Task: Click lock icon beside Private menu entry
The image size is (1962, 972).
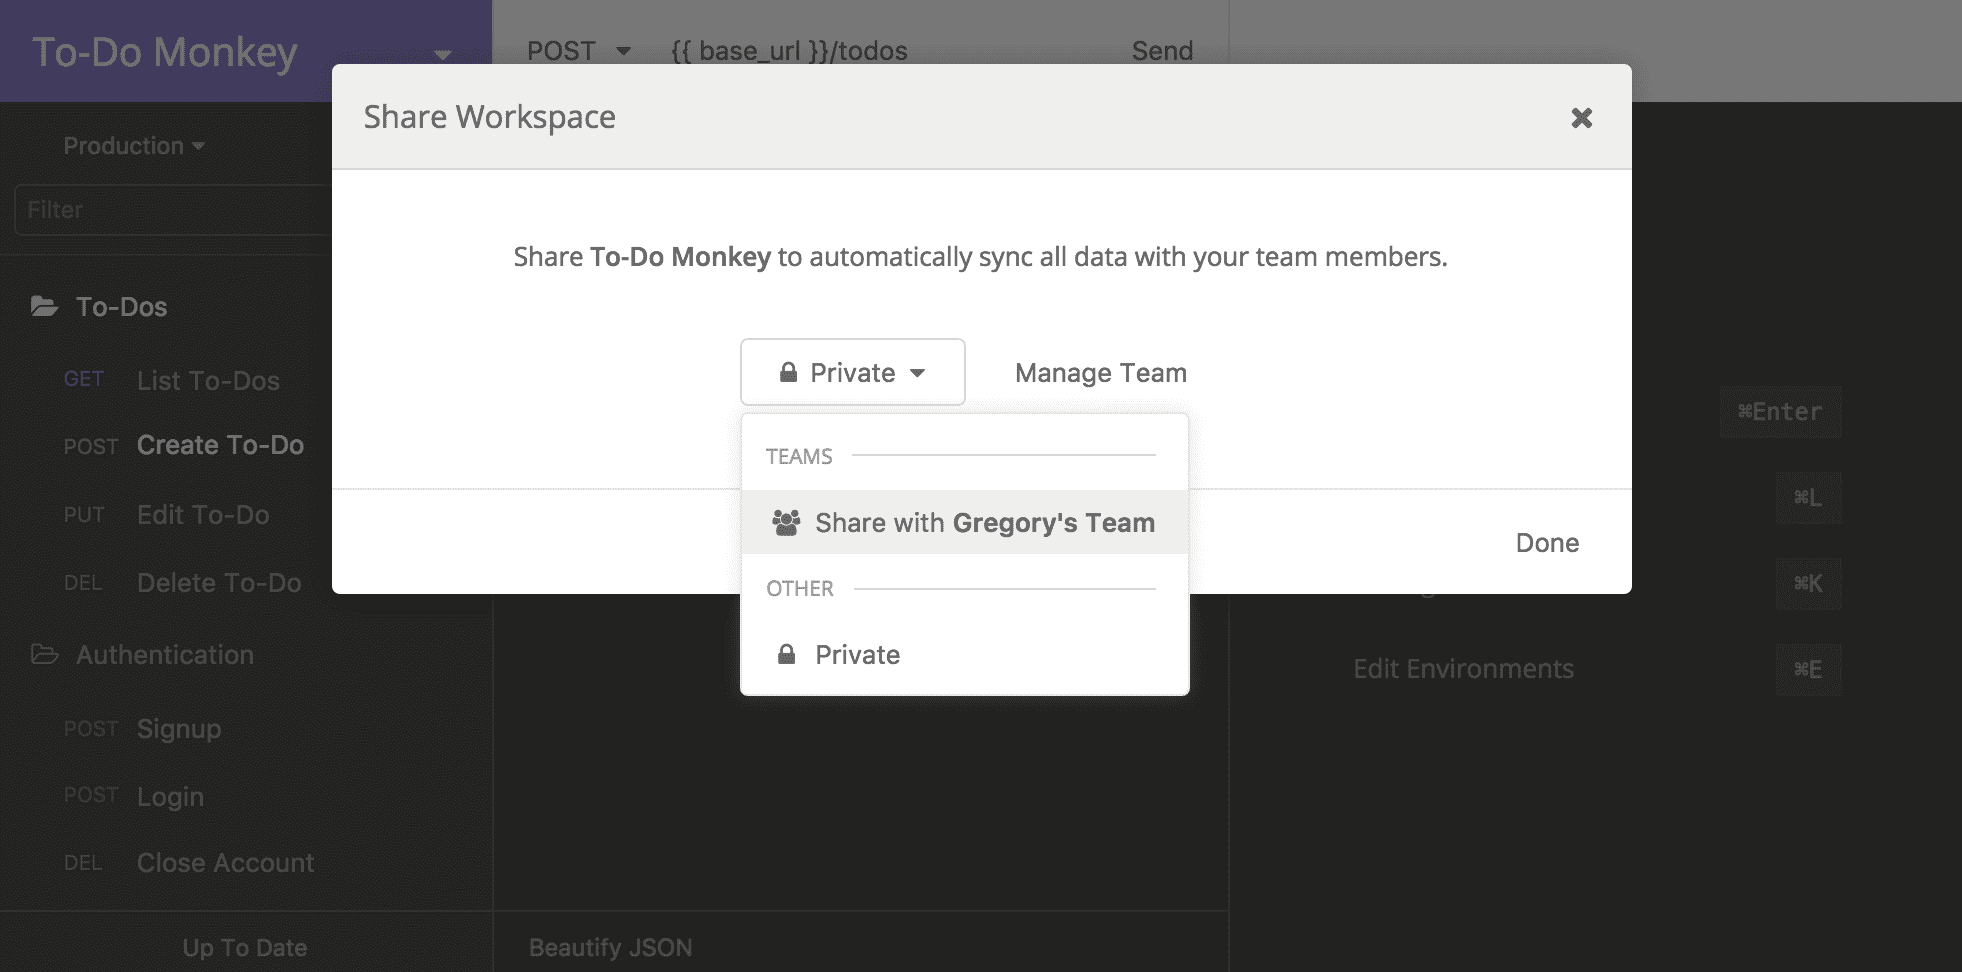Action: click(x=787, y=655)
